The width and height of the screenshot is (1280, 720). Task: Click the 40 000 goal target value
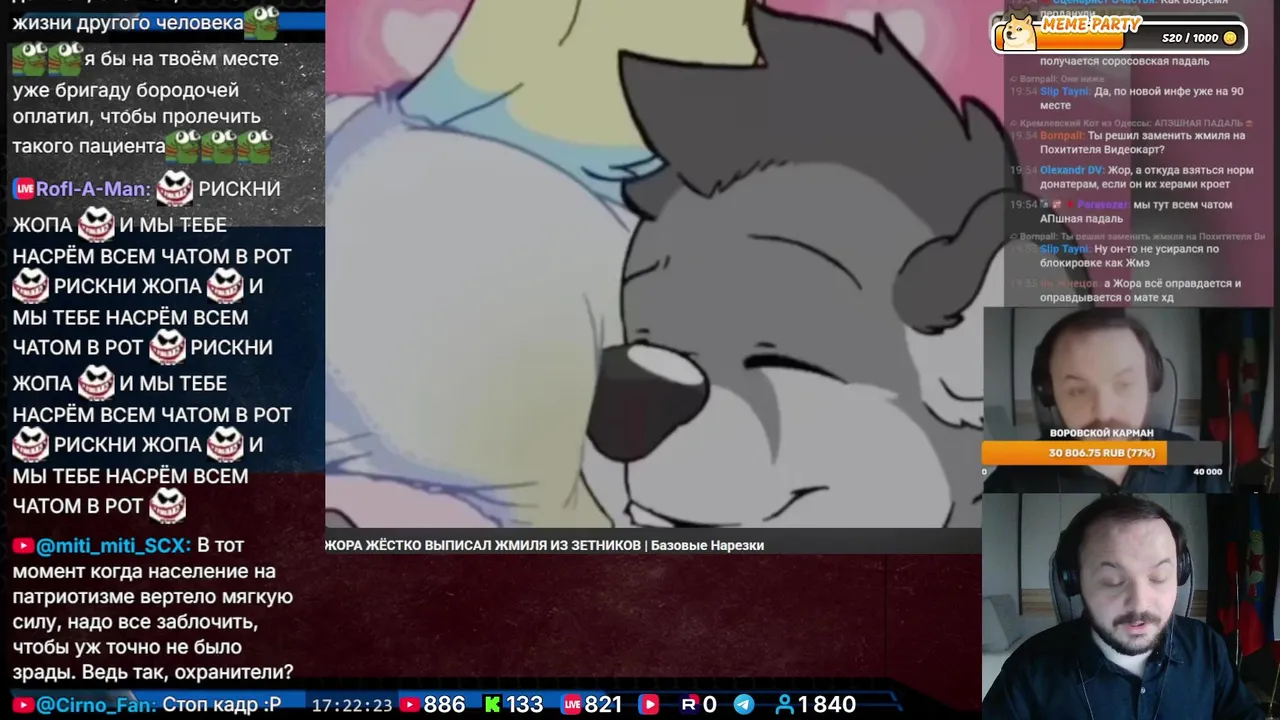1207,472
